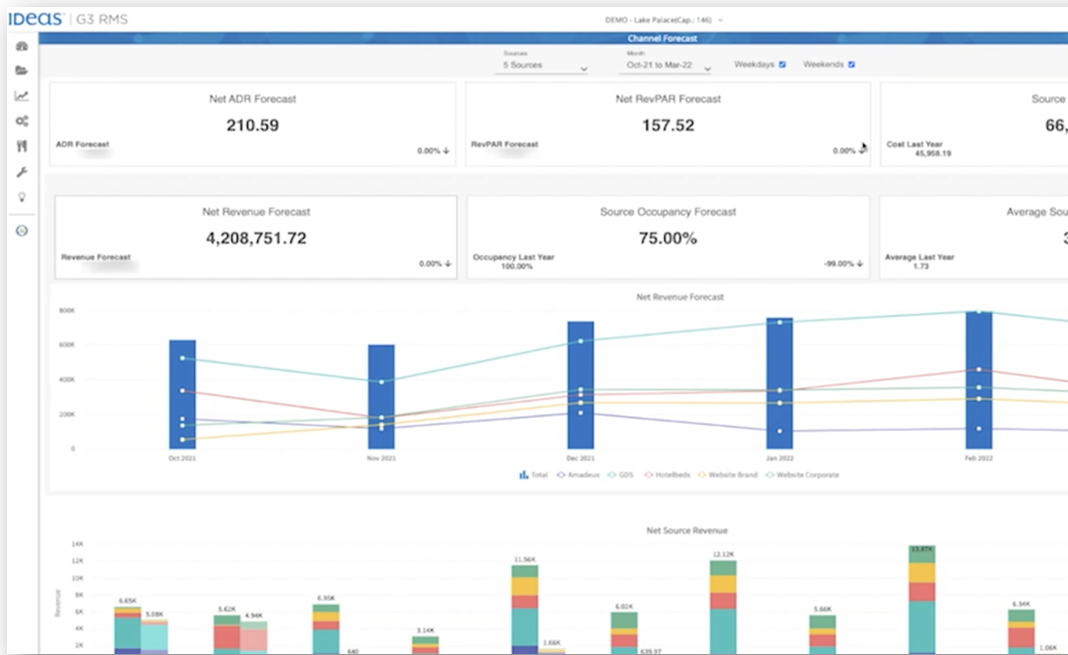
Task: Click the IDeaS logo
Action: (x=35, y=19)
